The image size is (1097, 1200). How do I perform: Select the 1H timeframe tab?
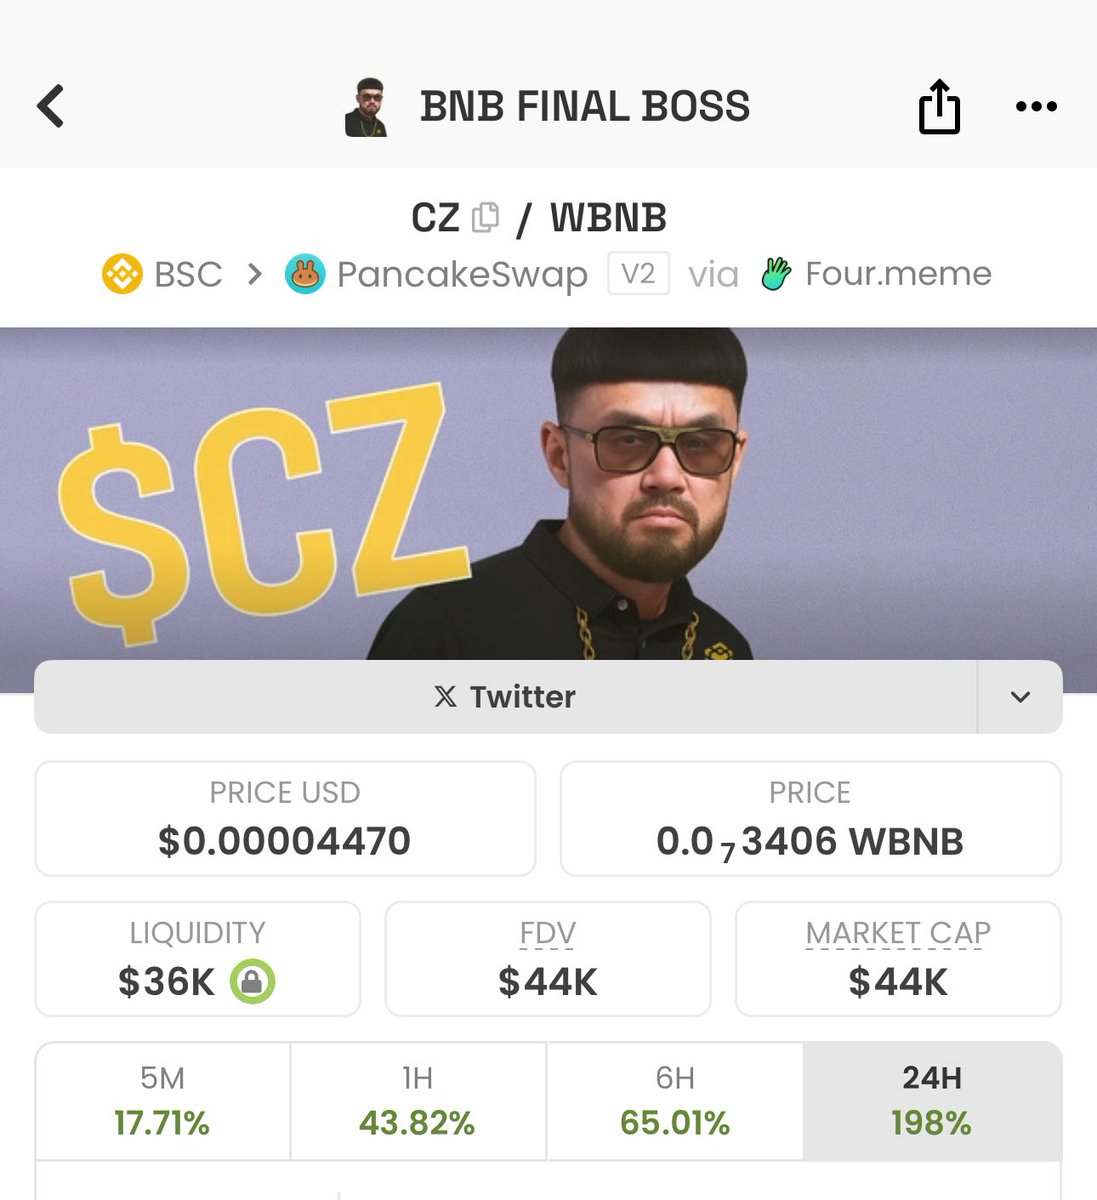(418, 1101)
